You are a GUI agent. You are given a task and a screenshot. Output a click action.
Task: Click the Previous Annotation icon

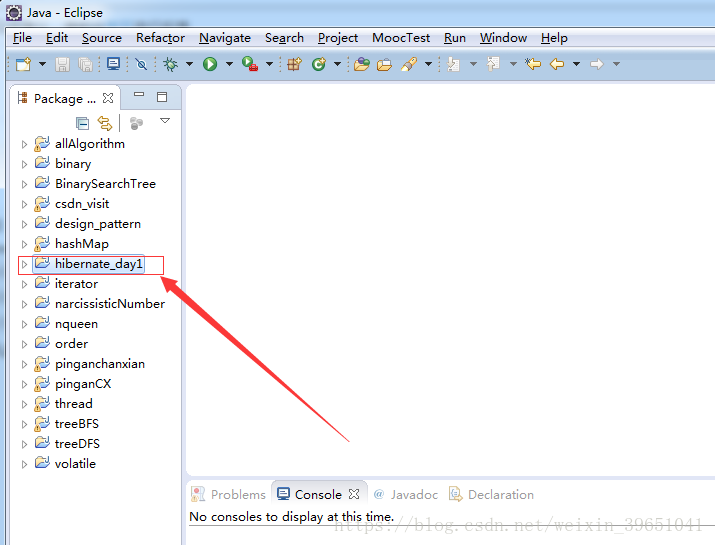[x=493, y=64]
